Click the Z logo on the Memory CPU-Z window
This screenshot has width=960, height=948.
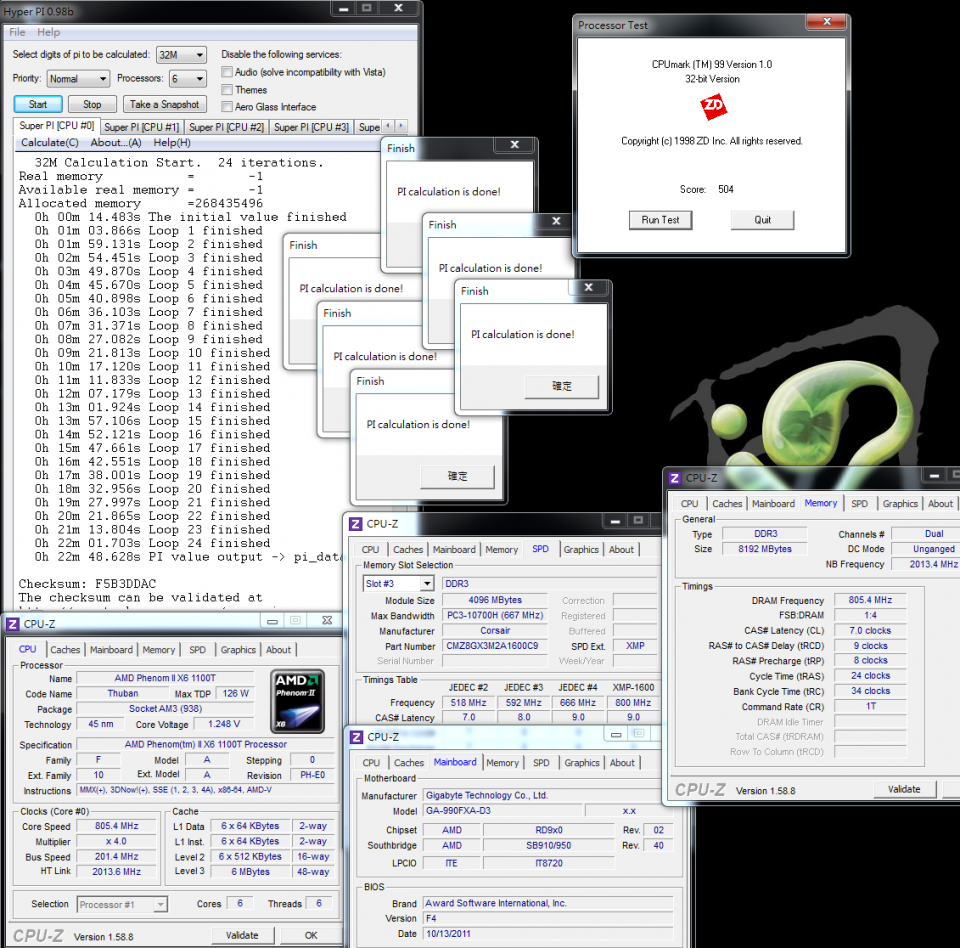tap(674, 478)
